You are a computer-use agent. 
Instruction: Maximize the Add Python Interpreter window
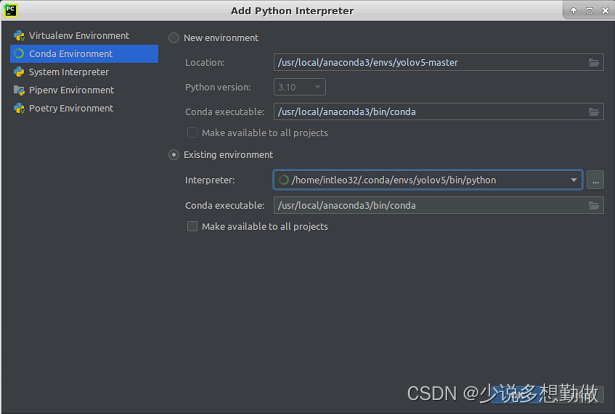(589, 11)
